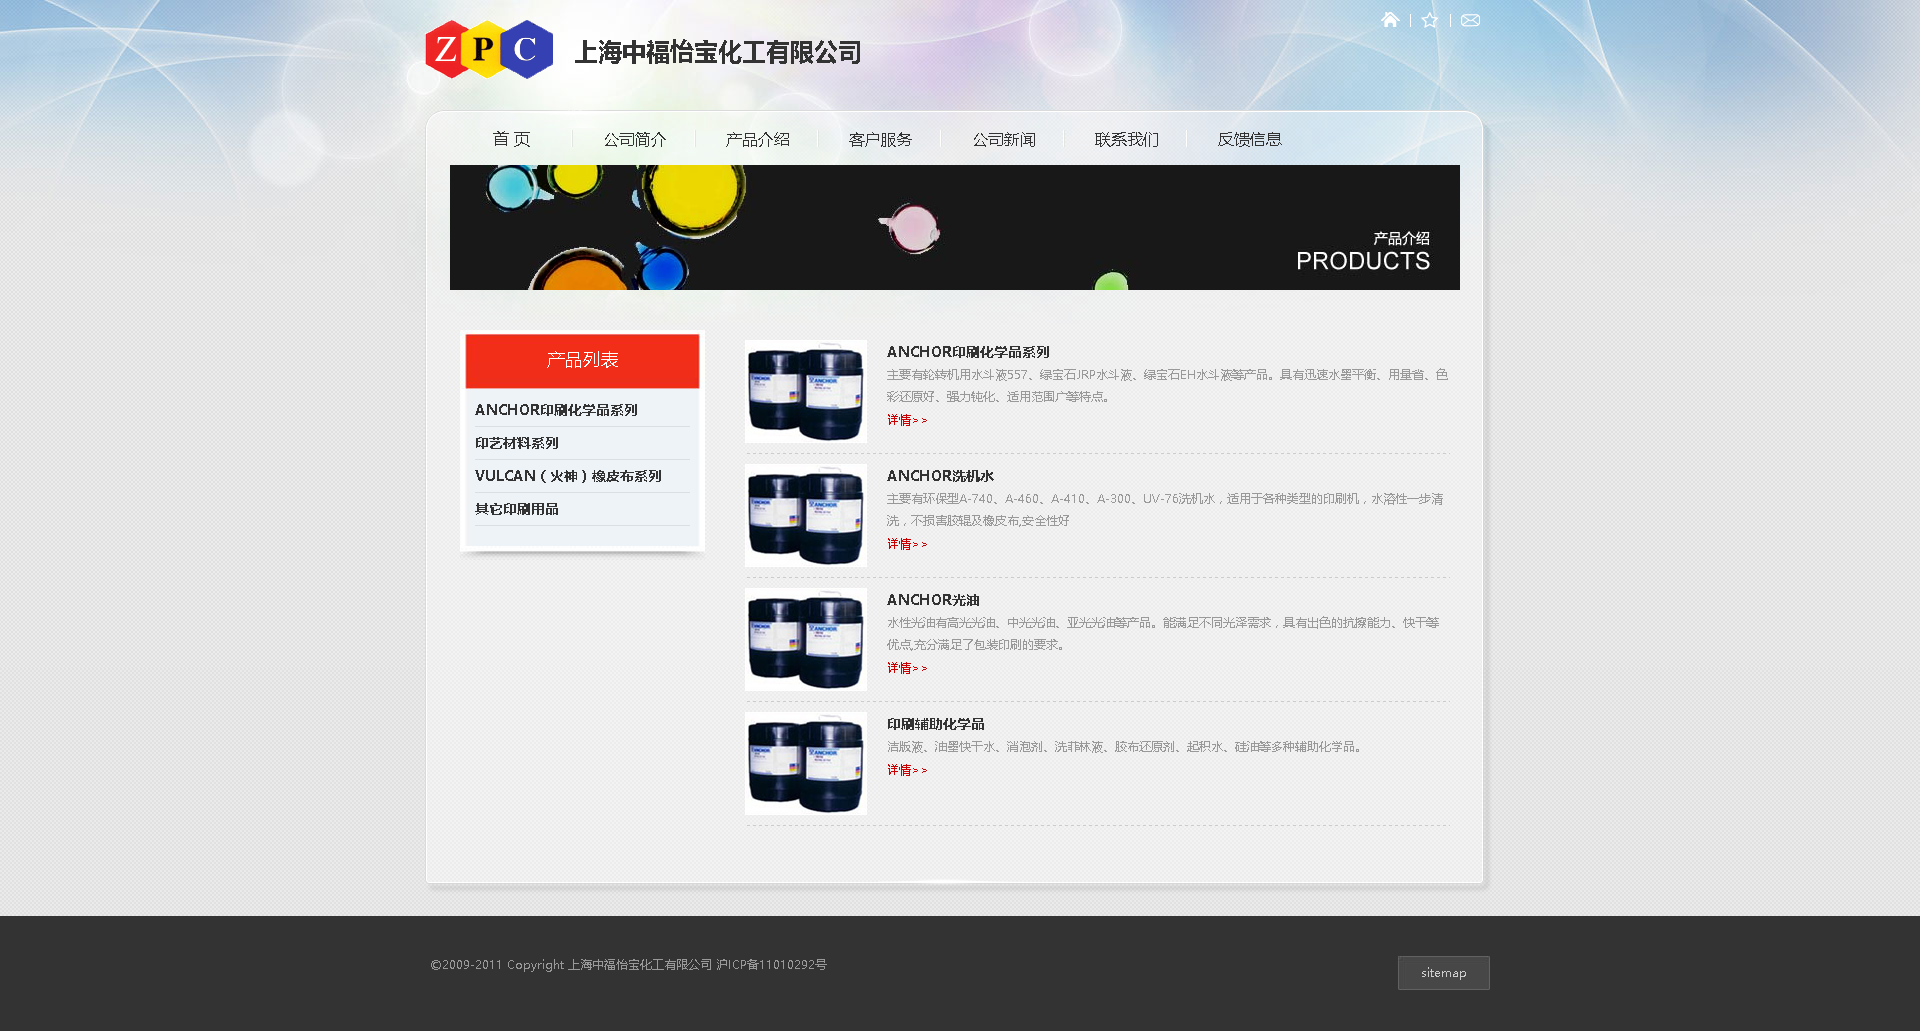1920x1031 pixels.
Task: Select the 联系我们 menu item
Action: 1126,139
